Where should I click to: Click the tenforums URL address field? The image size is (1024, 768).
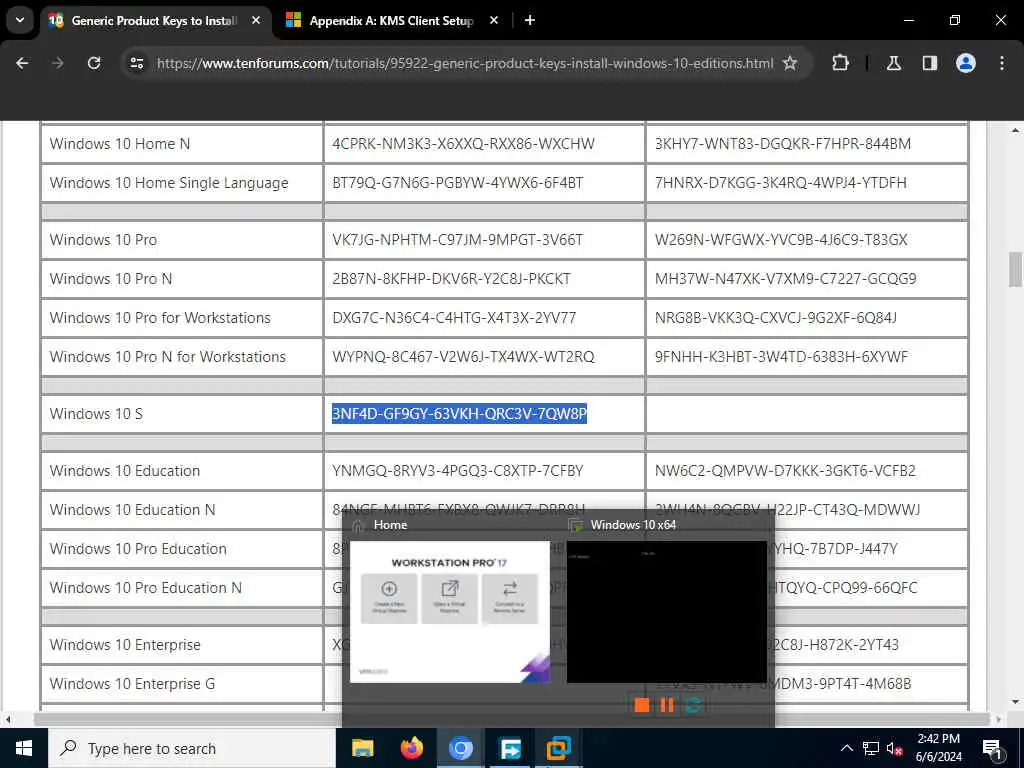(464, 63)
